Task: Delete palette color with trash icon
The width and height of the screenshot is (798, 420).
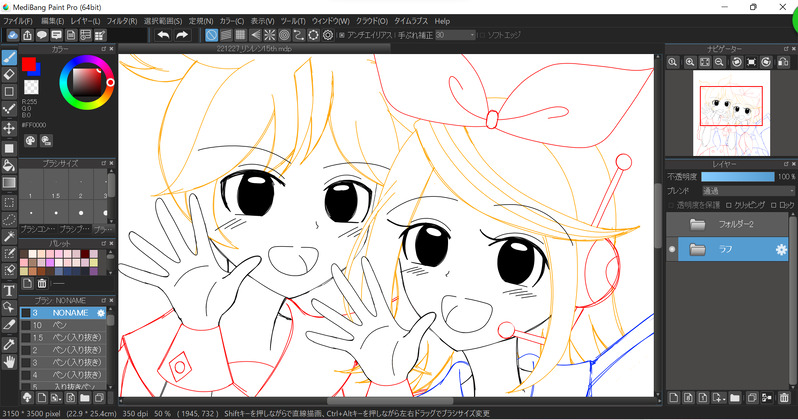Action: [42, 284]
